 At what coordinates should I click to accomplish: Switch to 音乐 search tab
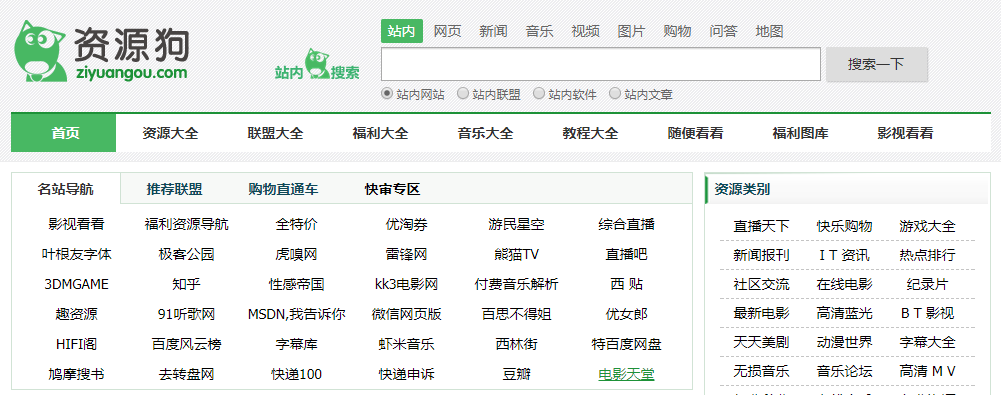539,31
